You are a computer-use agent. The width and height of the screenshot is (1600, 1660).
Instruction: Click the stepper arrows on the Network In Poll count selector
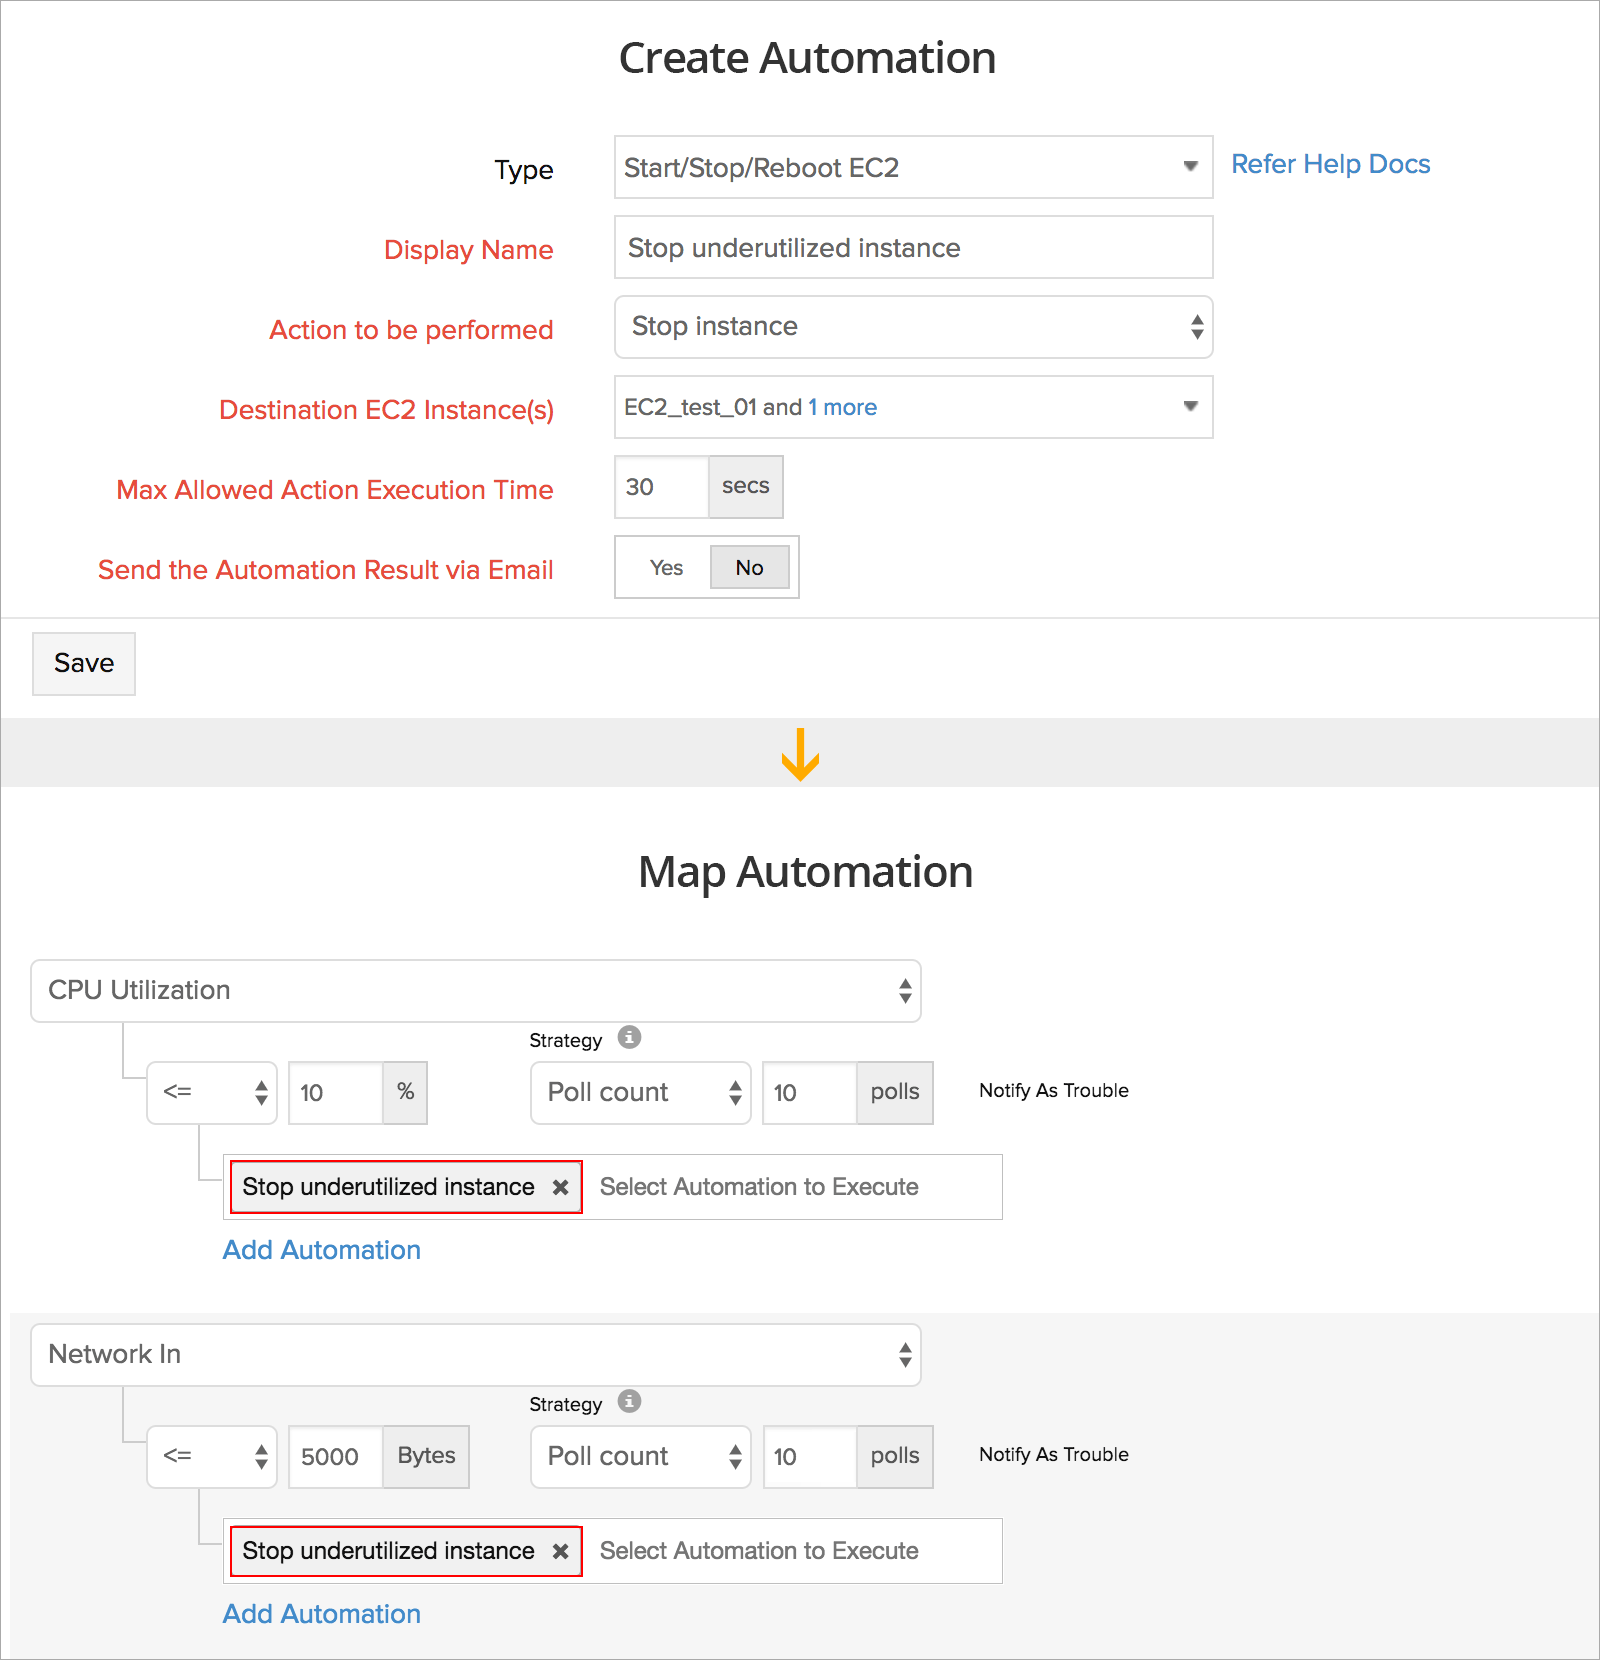click(736, 1457)
